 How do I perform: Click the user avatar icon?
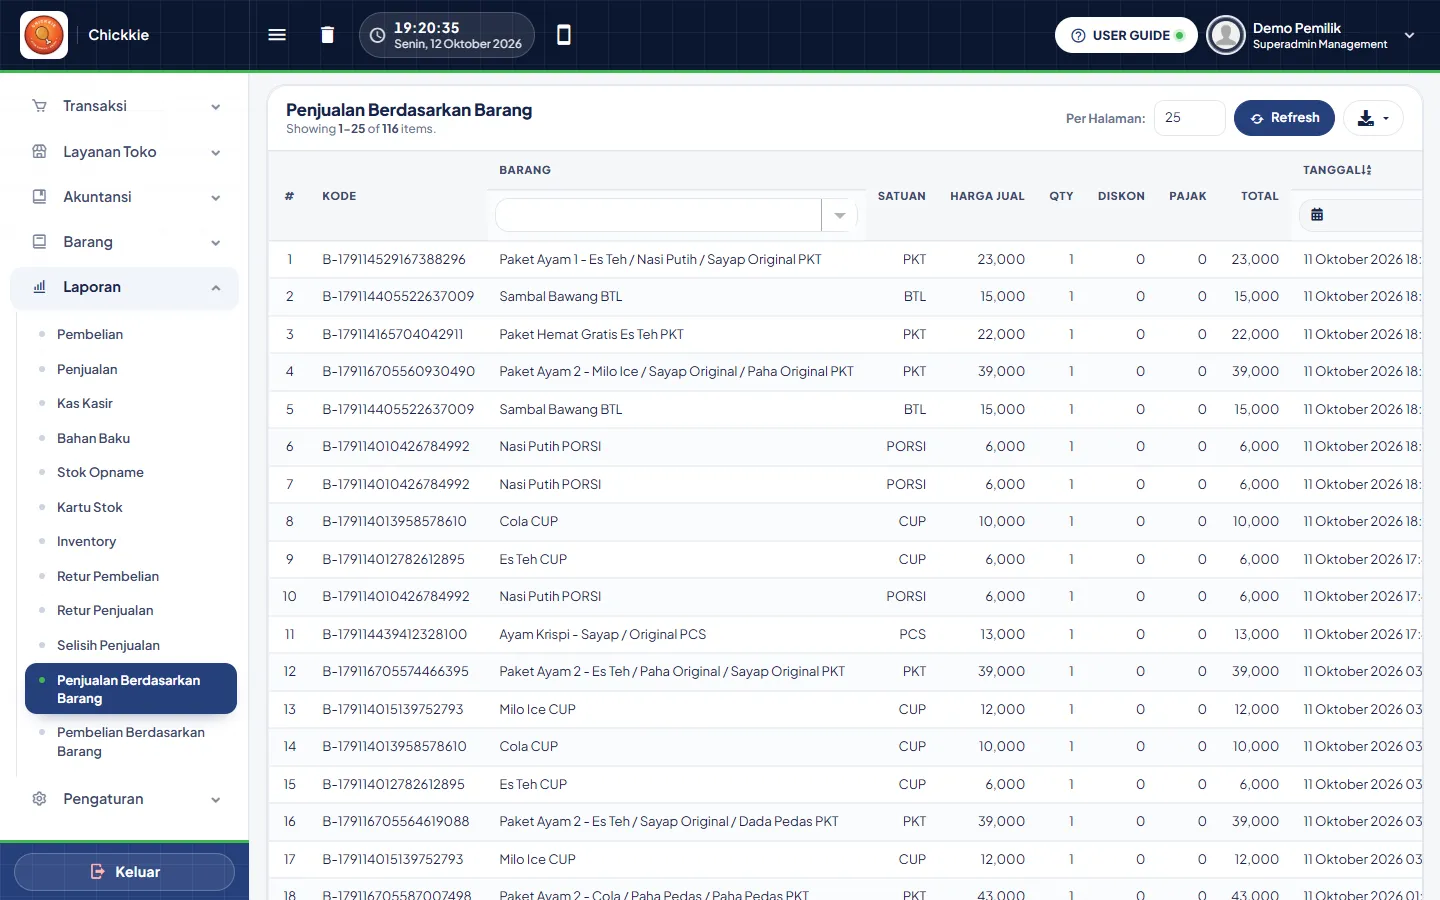[1225, 35]
